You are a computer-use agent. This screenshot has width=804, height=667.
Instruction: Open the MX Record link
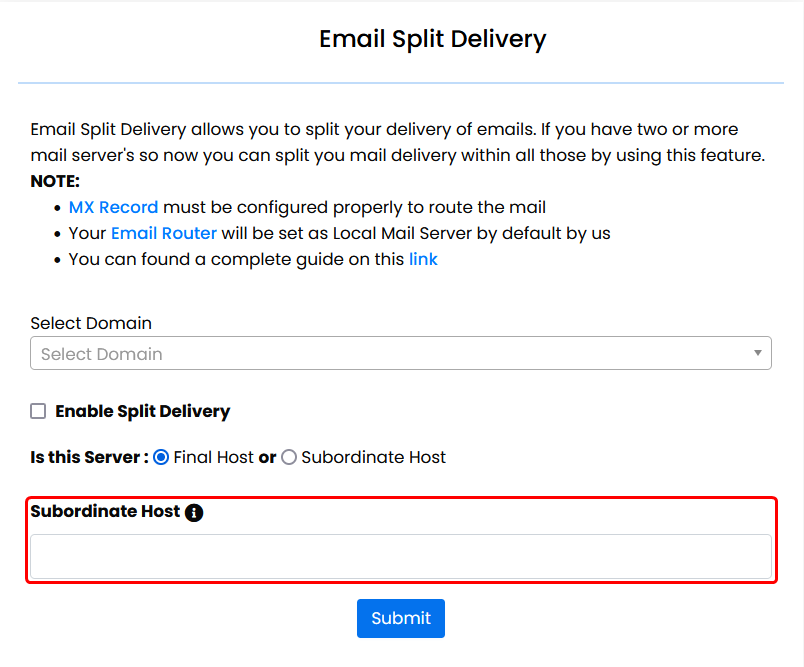113,207
